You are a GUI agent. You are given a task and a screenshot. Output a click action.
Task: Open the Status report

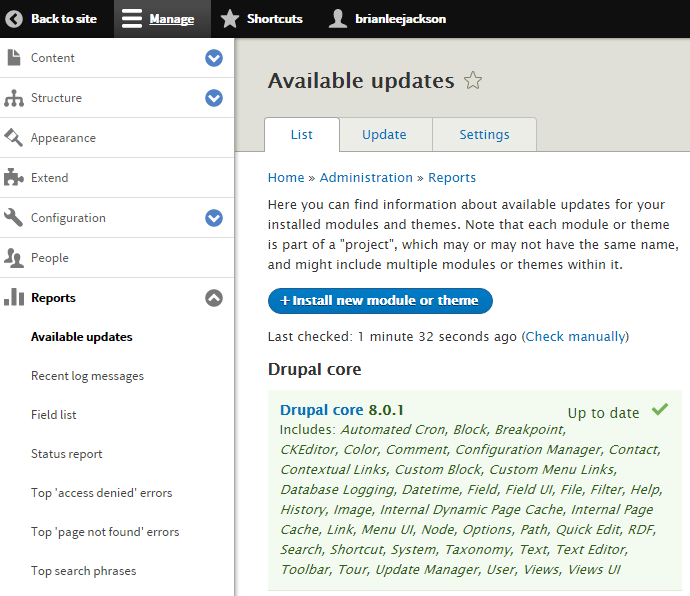[x=66, y=454]
